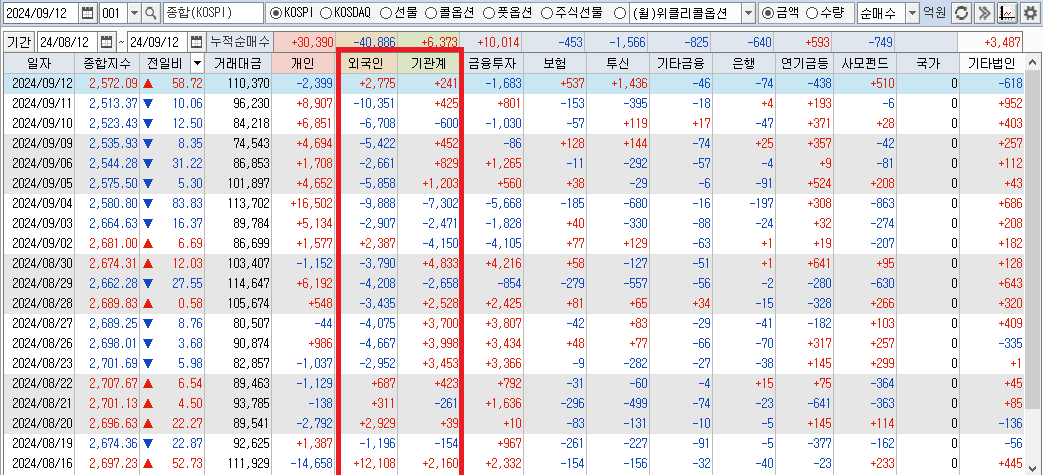This screenshot has width=1043, height=475.
Task: Expand the code 001 dropdown arrow
Action: [x=134, y=13]
